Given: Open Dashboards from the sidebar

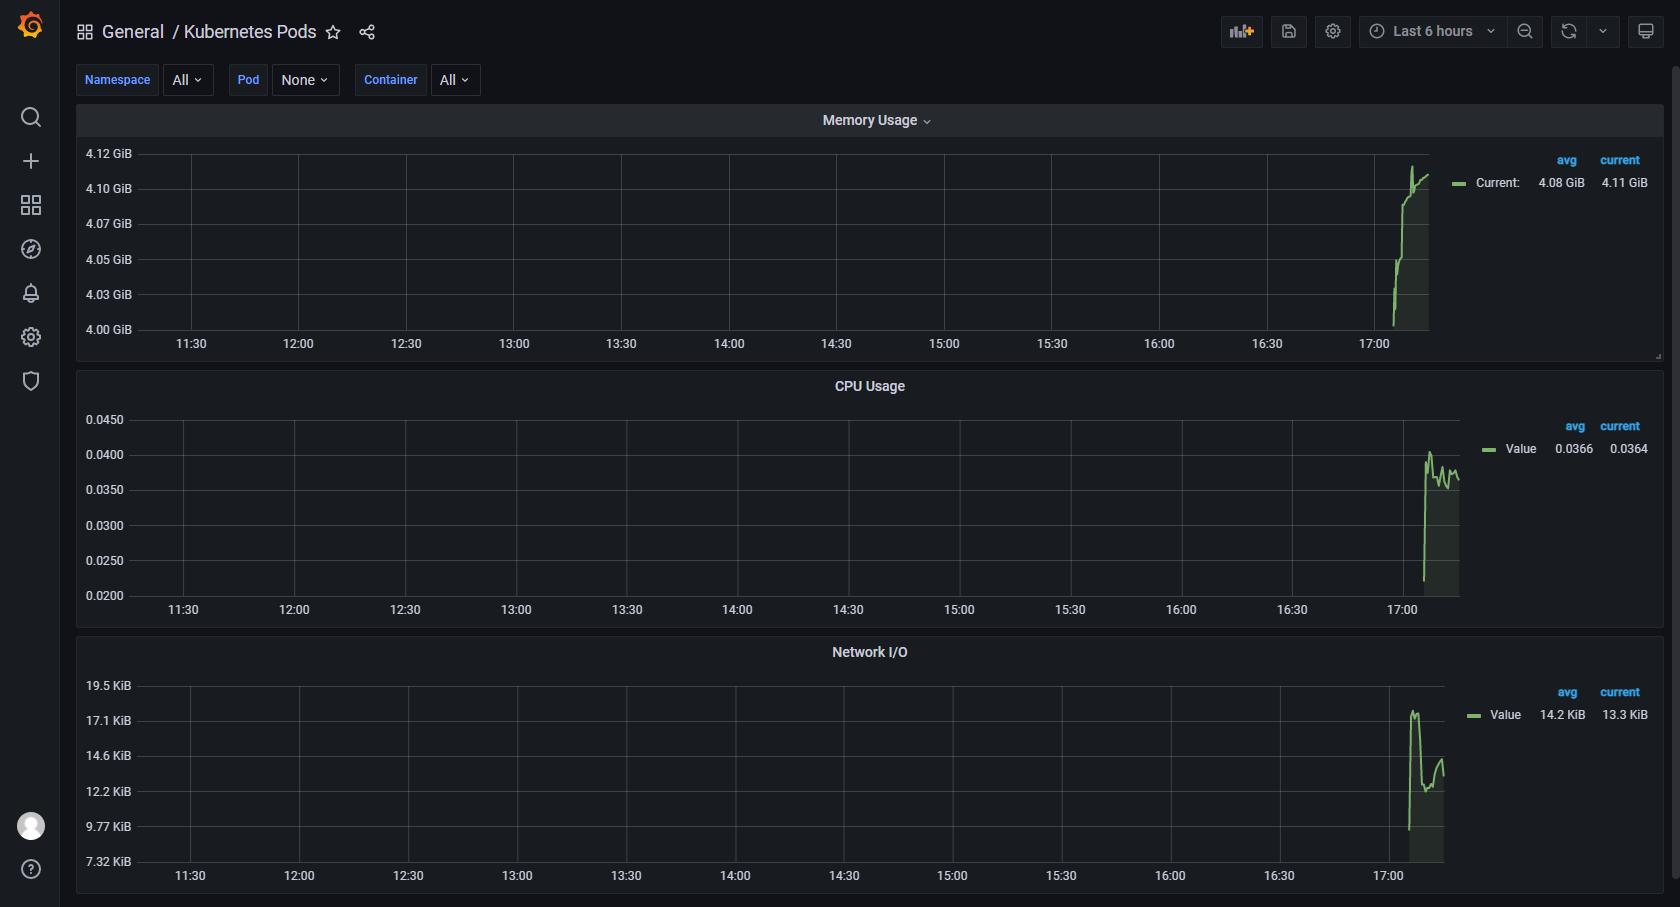Looking at the screenshot, I should click(x=31, y=205).
